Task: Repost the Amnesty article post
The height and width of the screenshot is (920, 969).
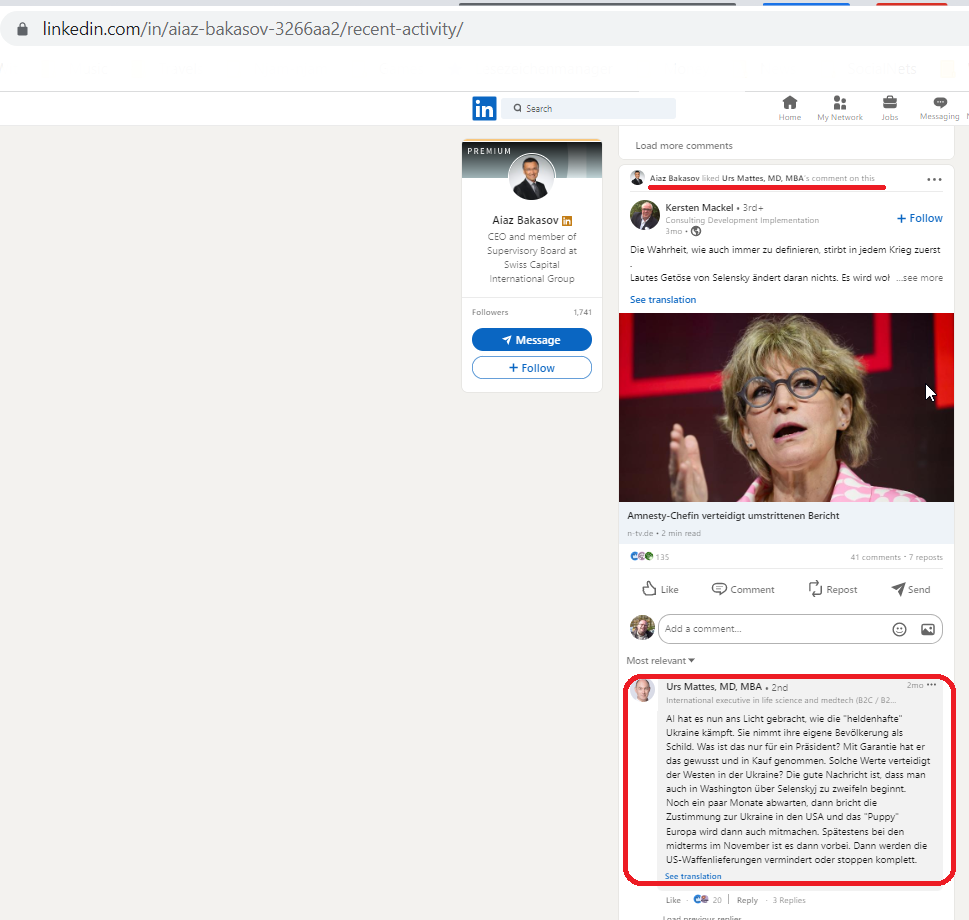Action: click(x=832, y=589)
